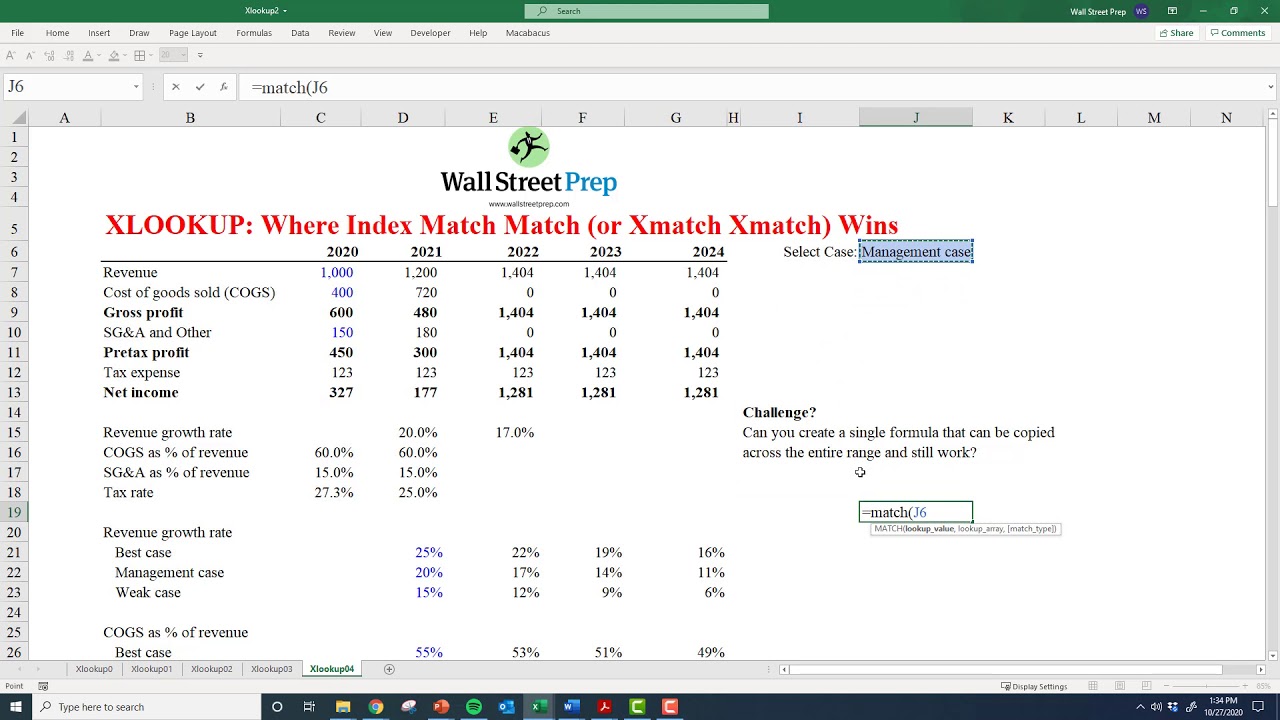Open Name Box dropdown arrow

pyautogui.click(x=136, y=87)
